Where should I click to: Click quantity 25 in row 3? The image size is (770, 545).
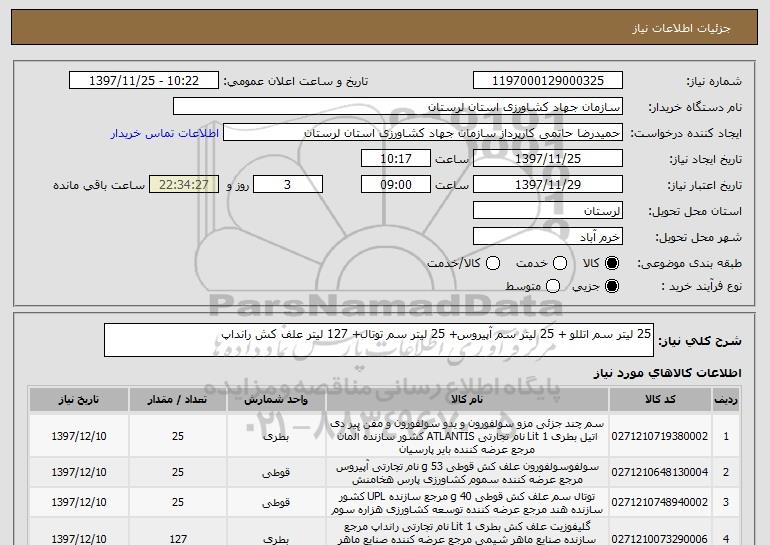pyautogui.click(x=178, y=502)
